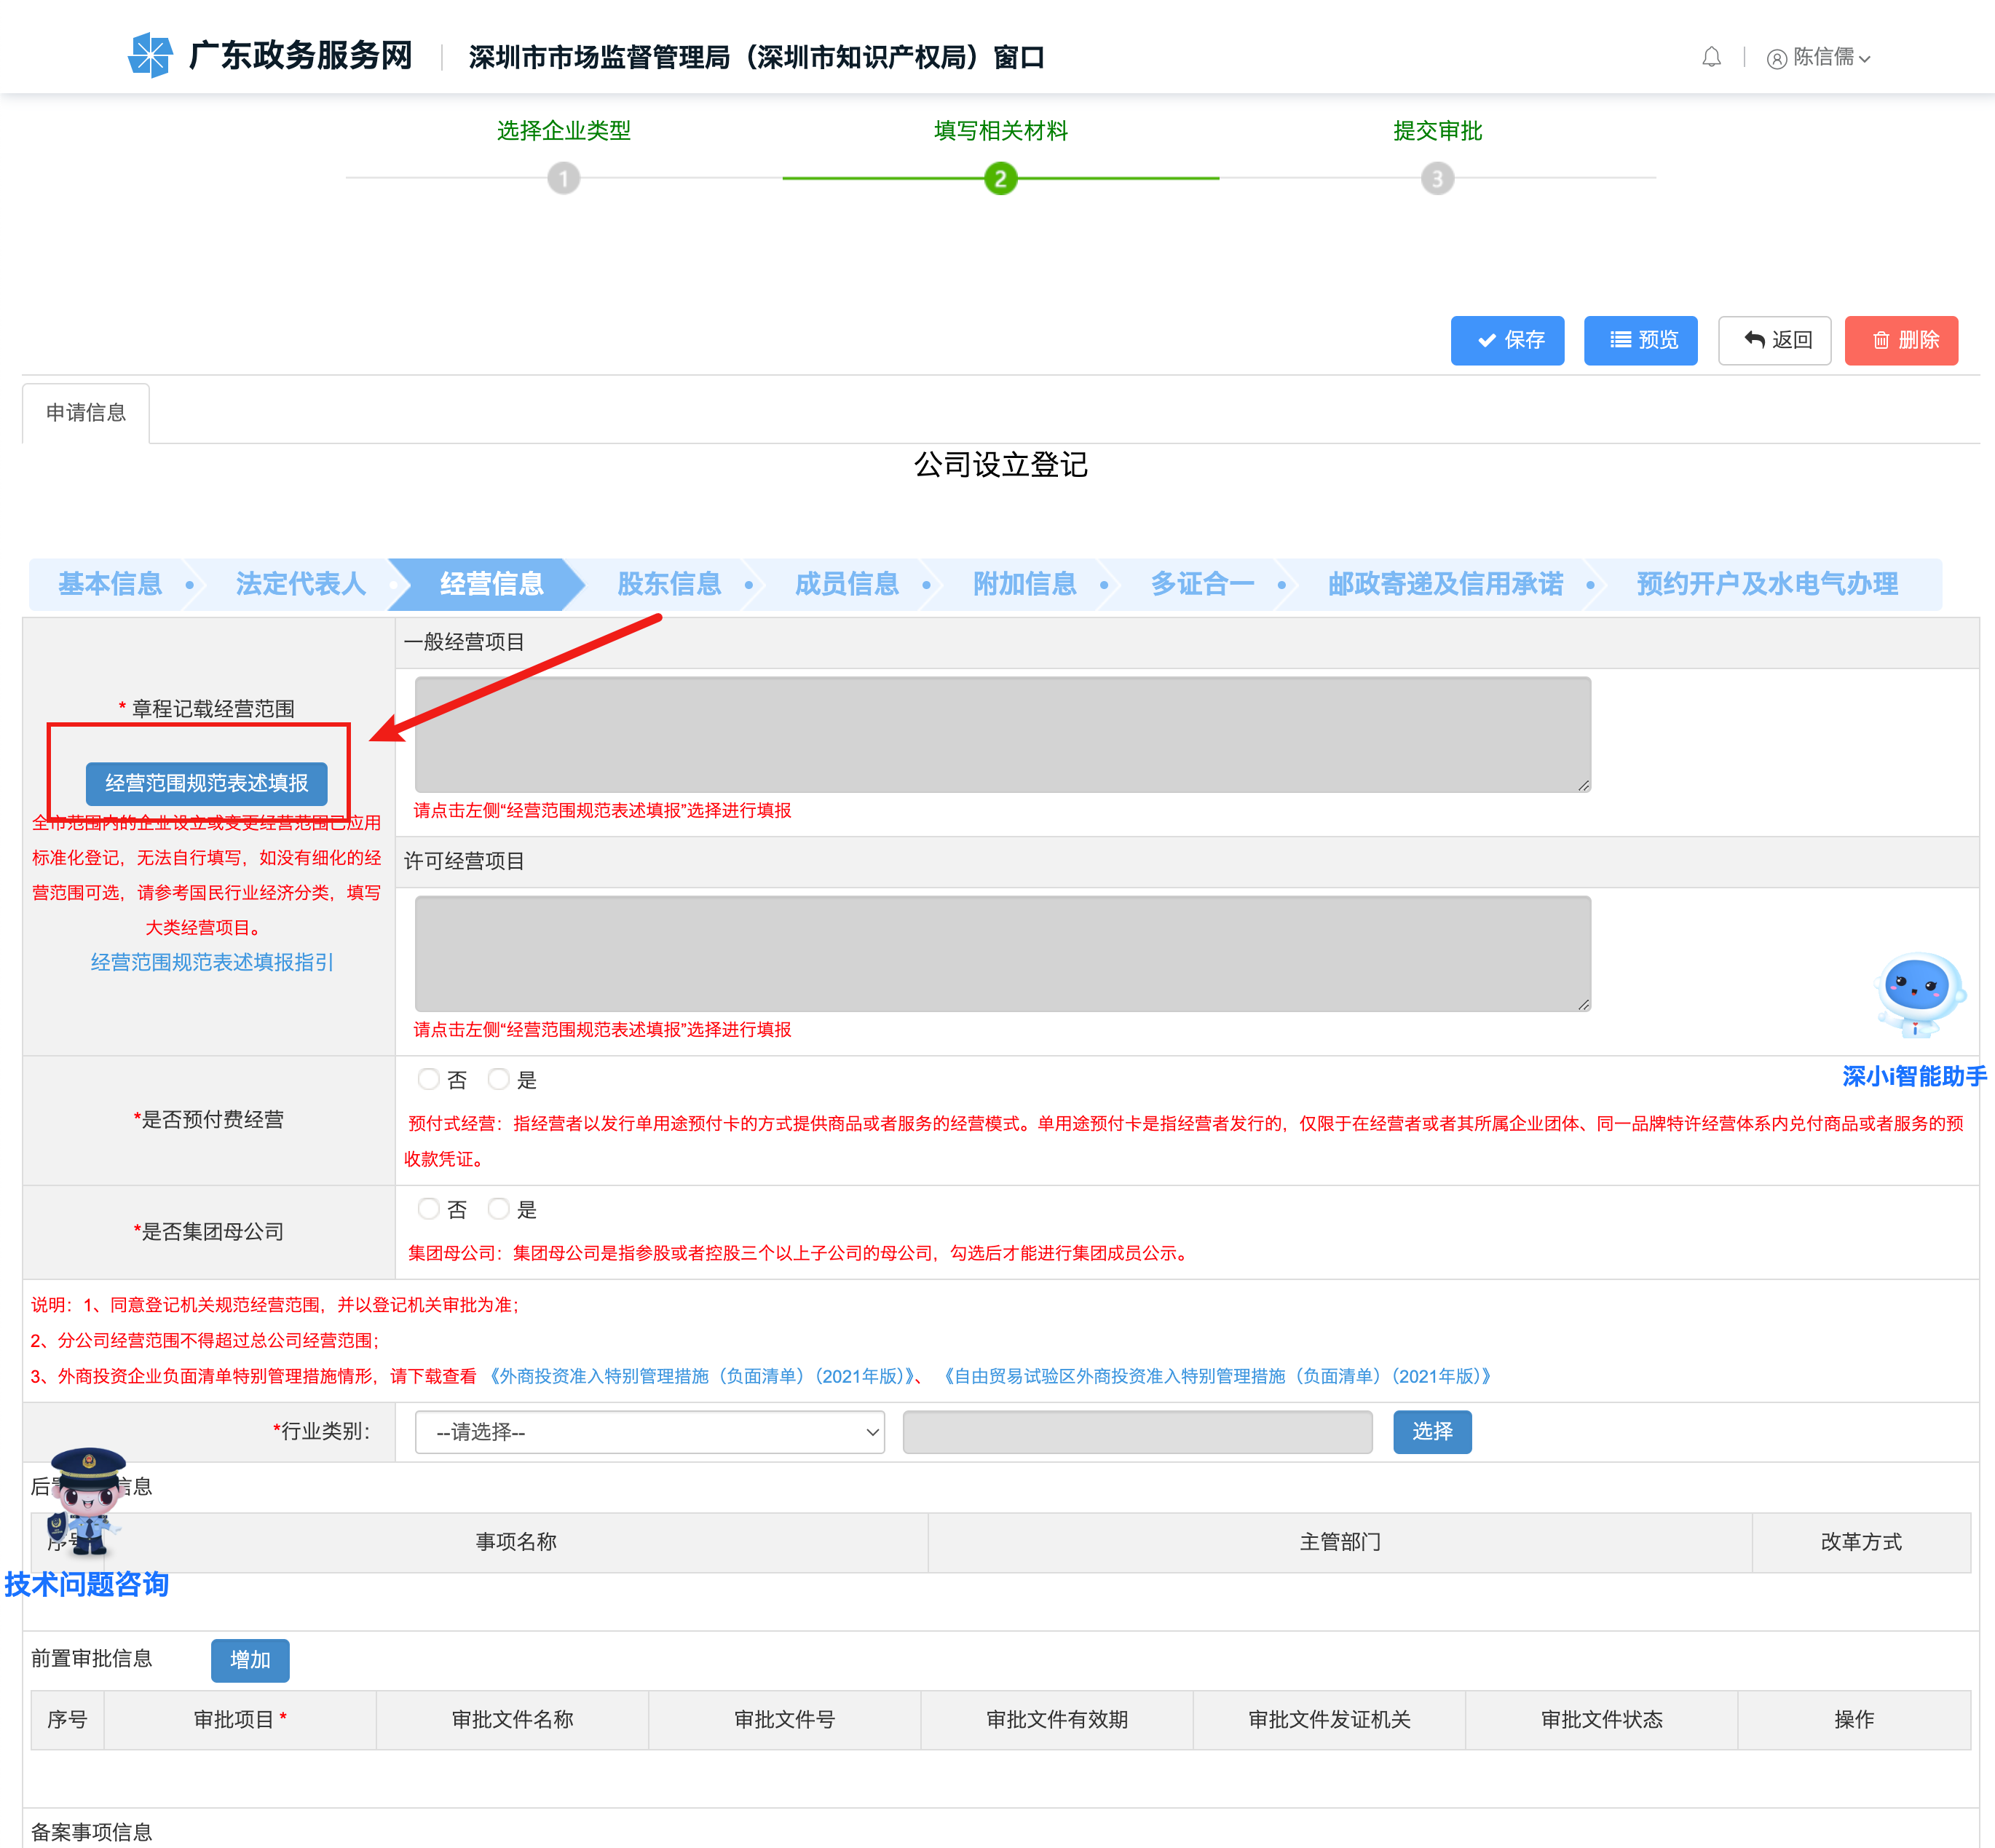Go to the 成员信息 section

click(x=846, y=584)
